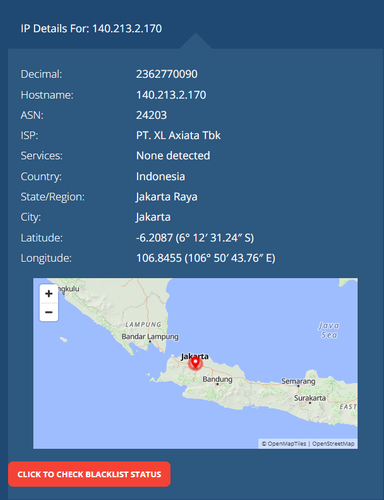Click the Jakarta city label on map

[x=195, y=356]
